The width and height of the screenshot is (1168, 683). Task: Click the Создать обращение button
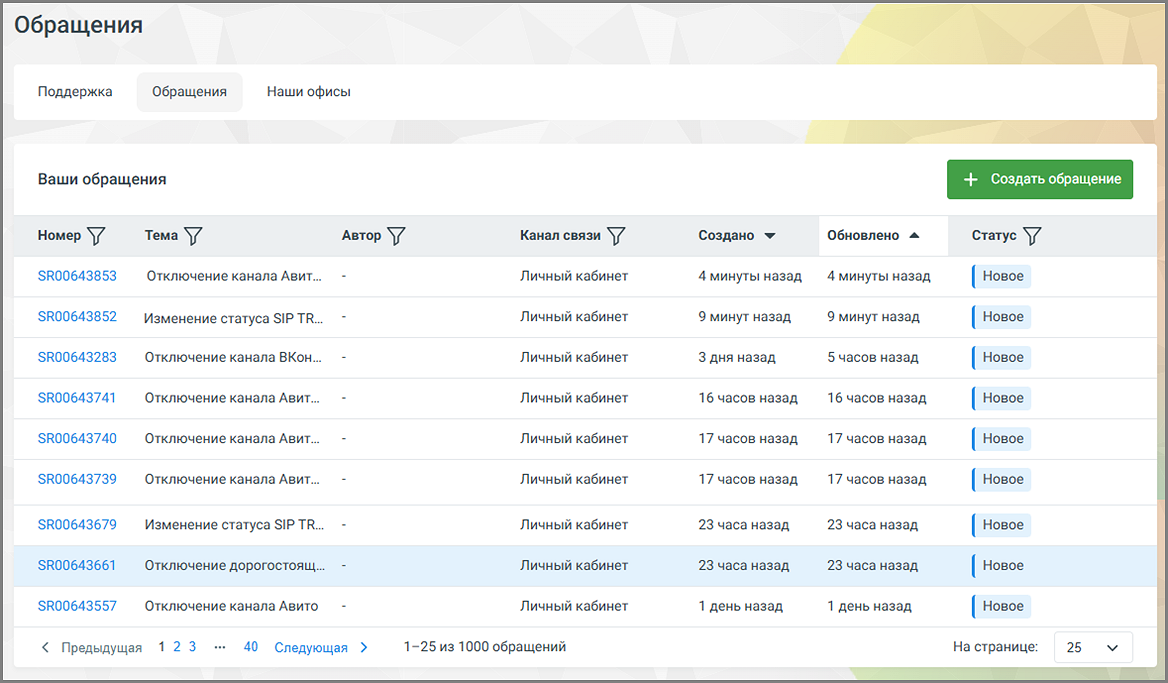pyautogui.click(x=1040, y=180)
